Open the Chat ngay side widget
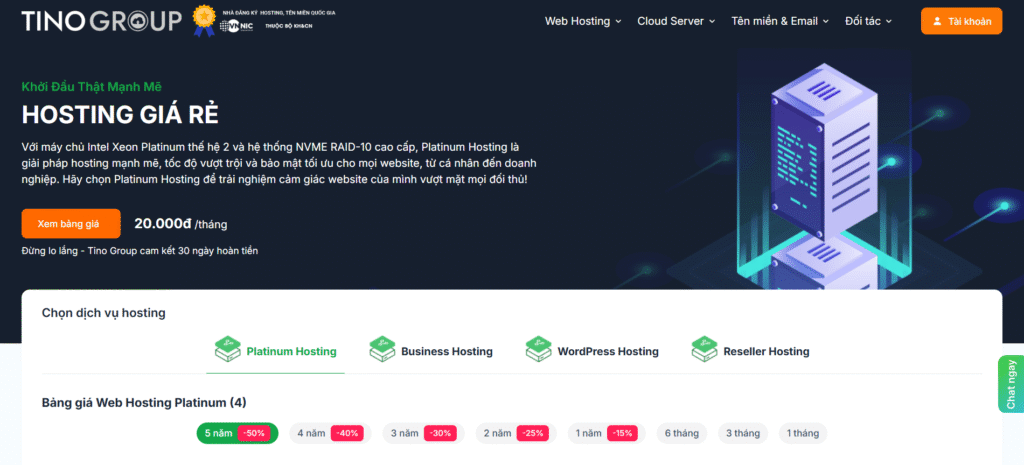This screenshot has height=465, width=1024. coord(1010,384)
